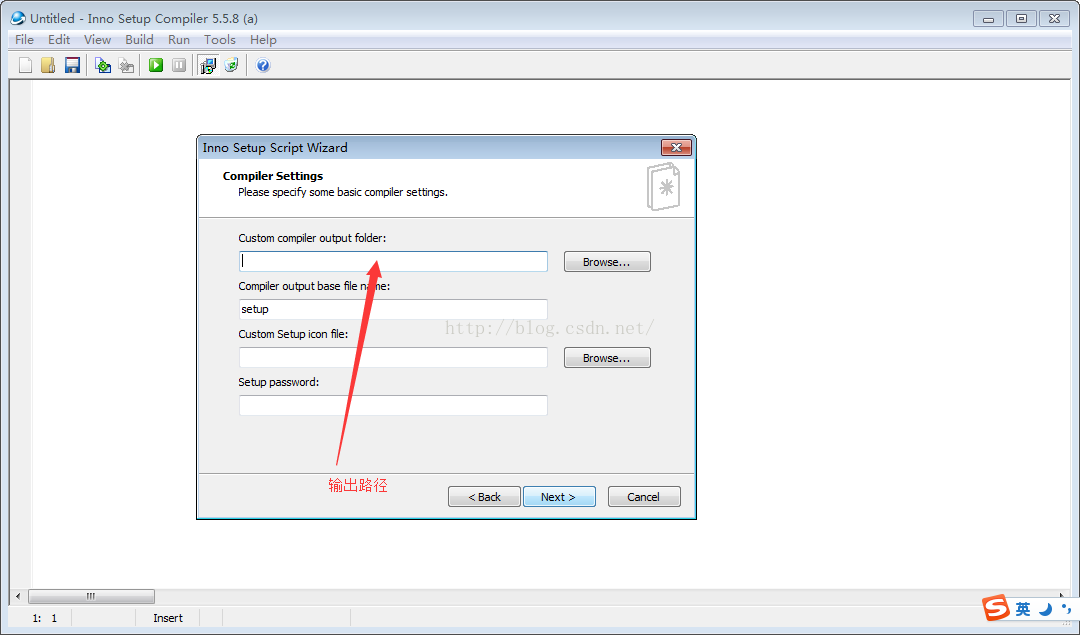The width and height of the screenshot is (1080, 635).
Task: Click the output base file name field containing setup
Action: point(393,309)
